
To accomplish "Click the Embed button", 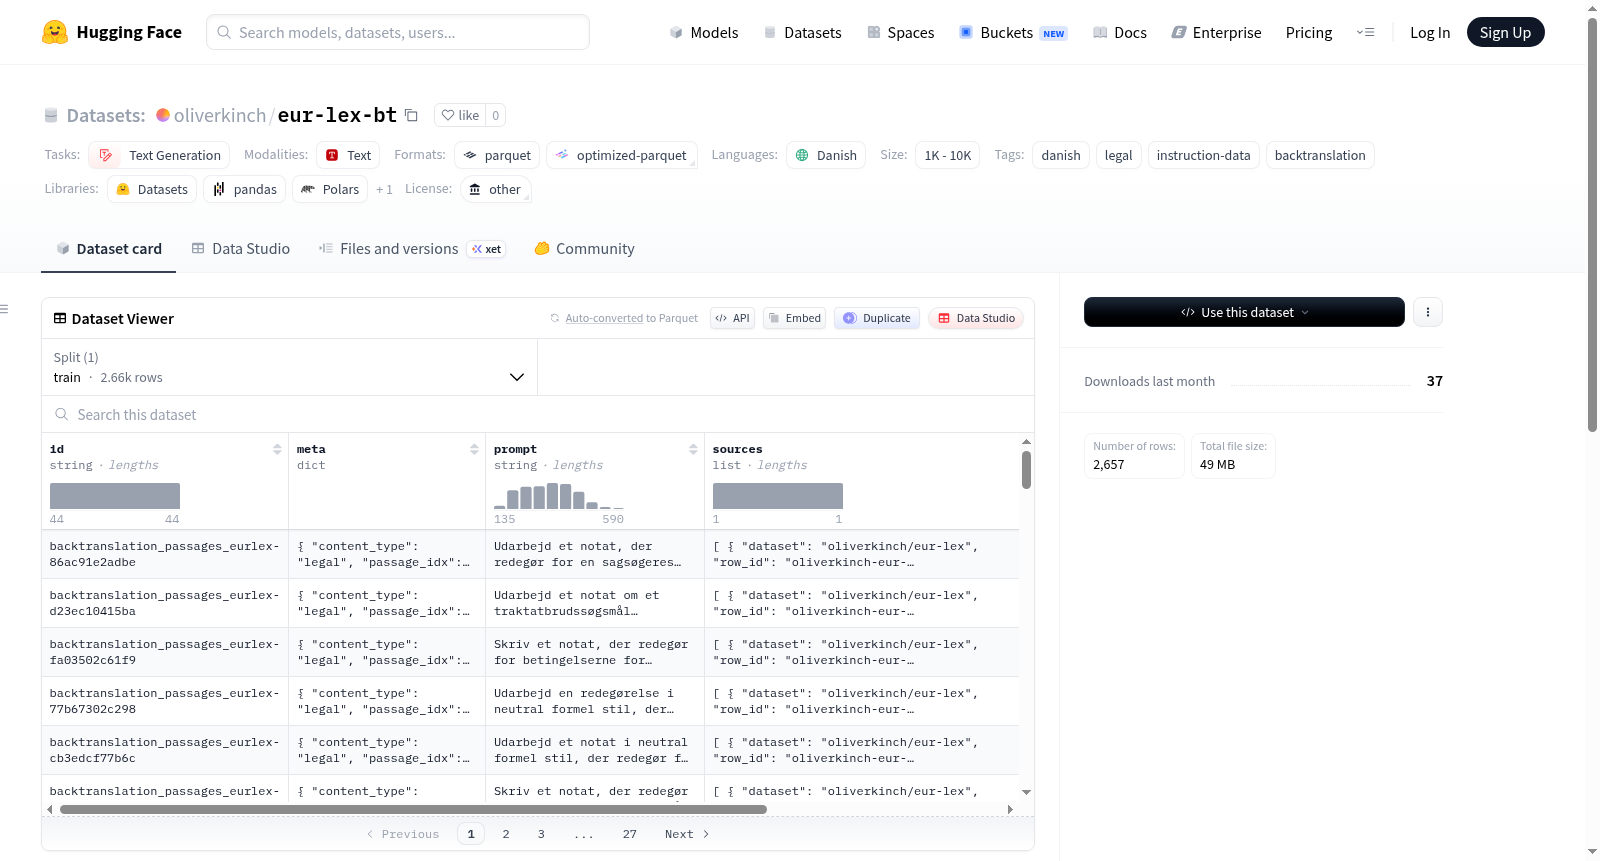I will pos(794,318).
